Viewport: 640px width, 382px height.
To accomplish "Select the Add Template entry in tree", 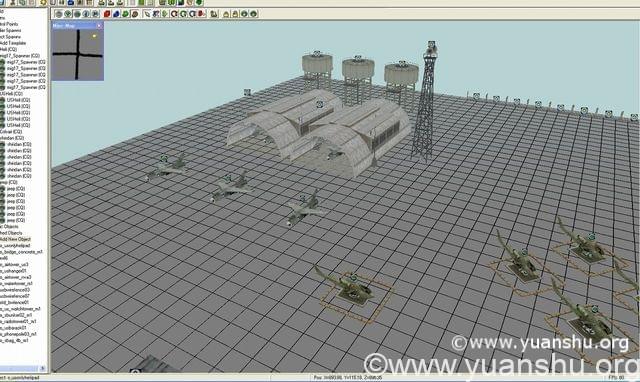I will (12, 43).
